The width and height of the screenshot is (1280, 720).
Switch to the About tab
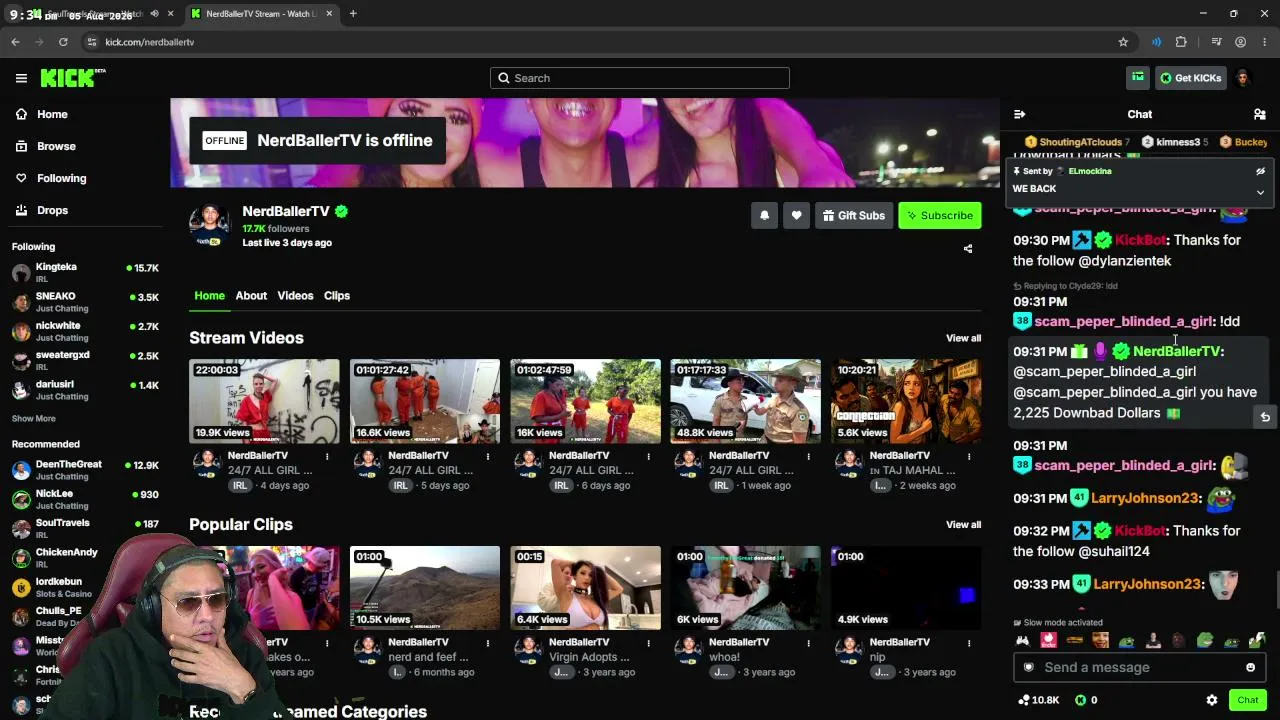click(x=251, y=296)
